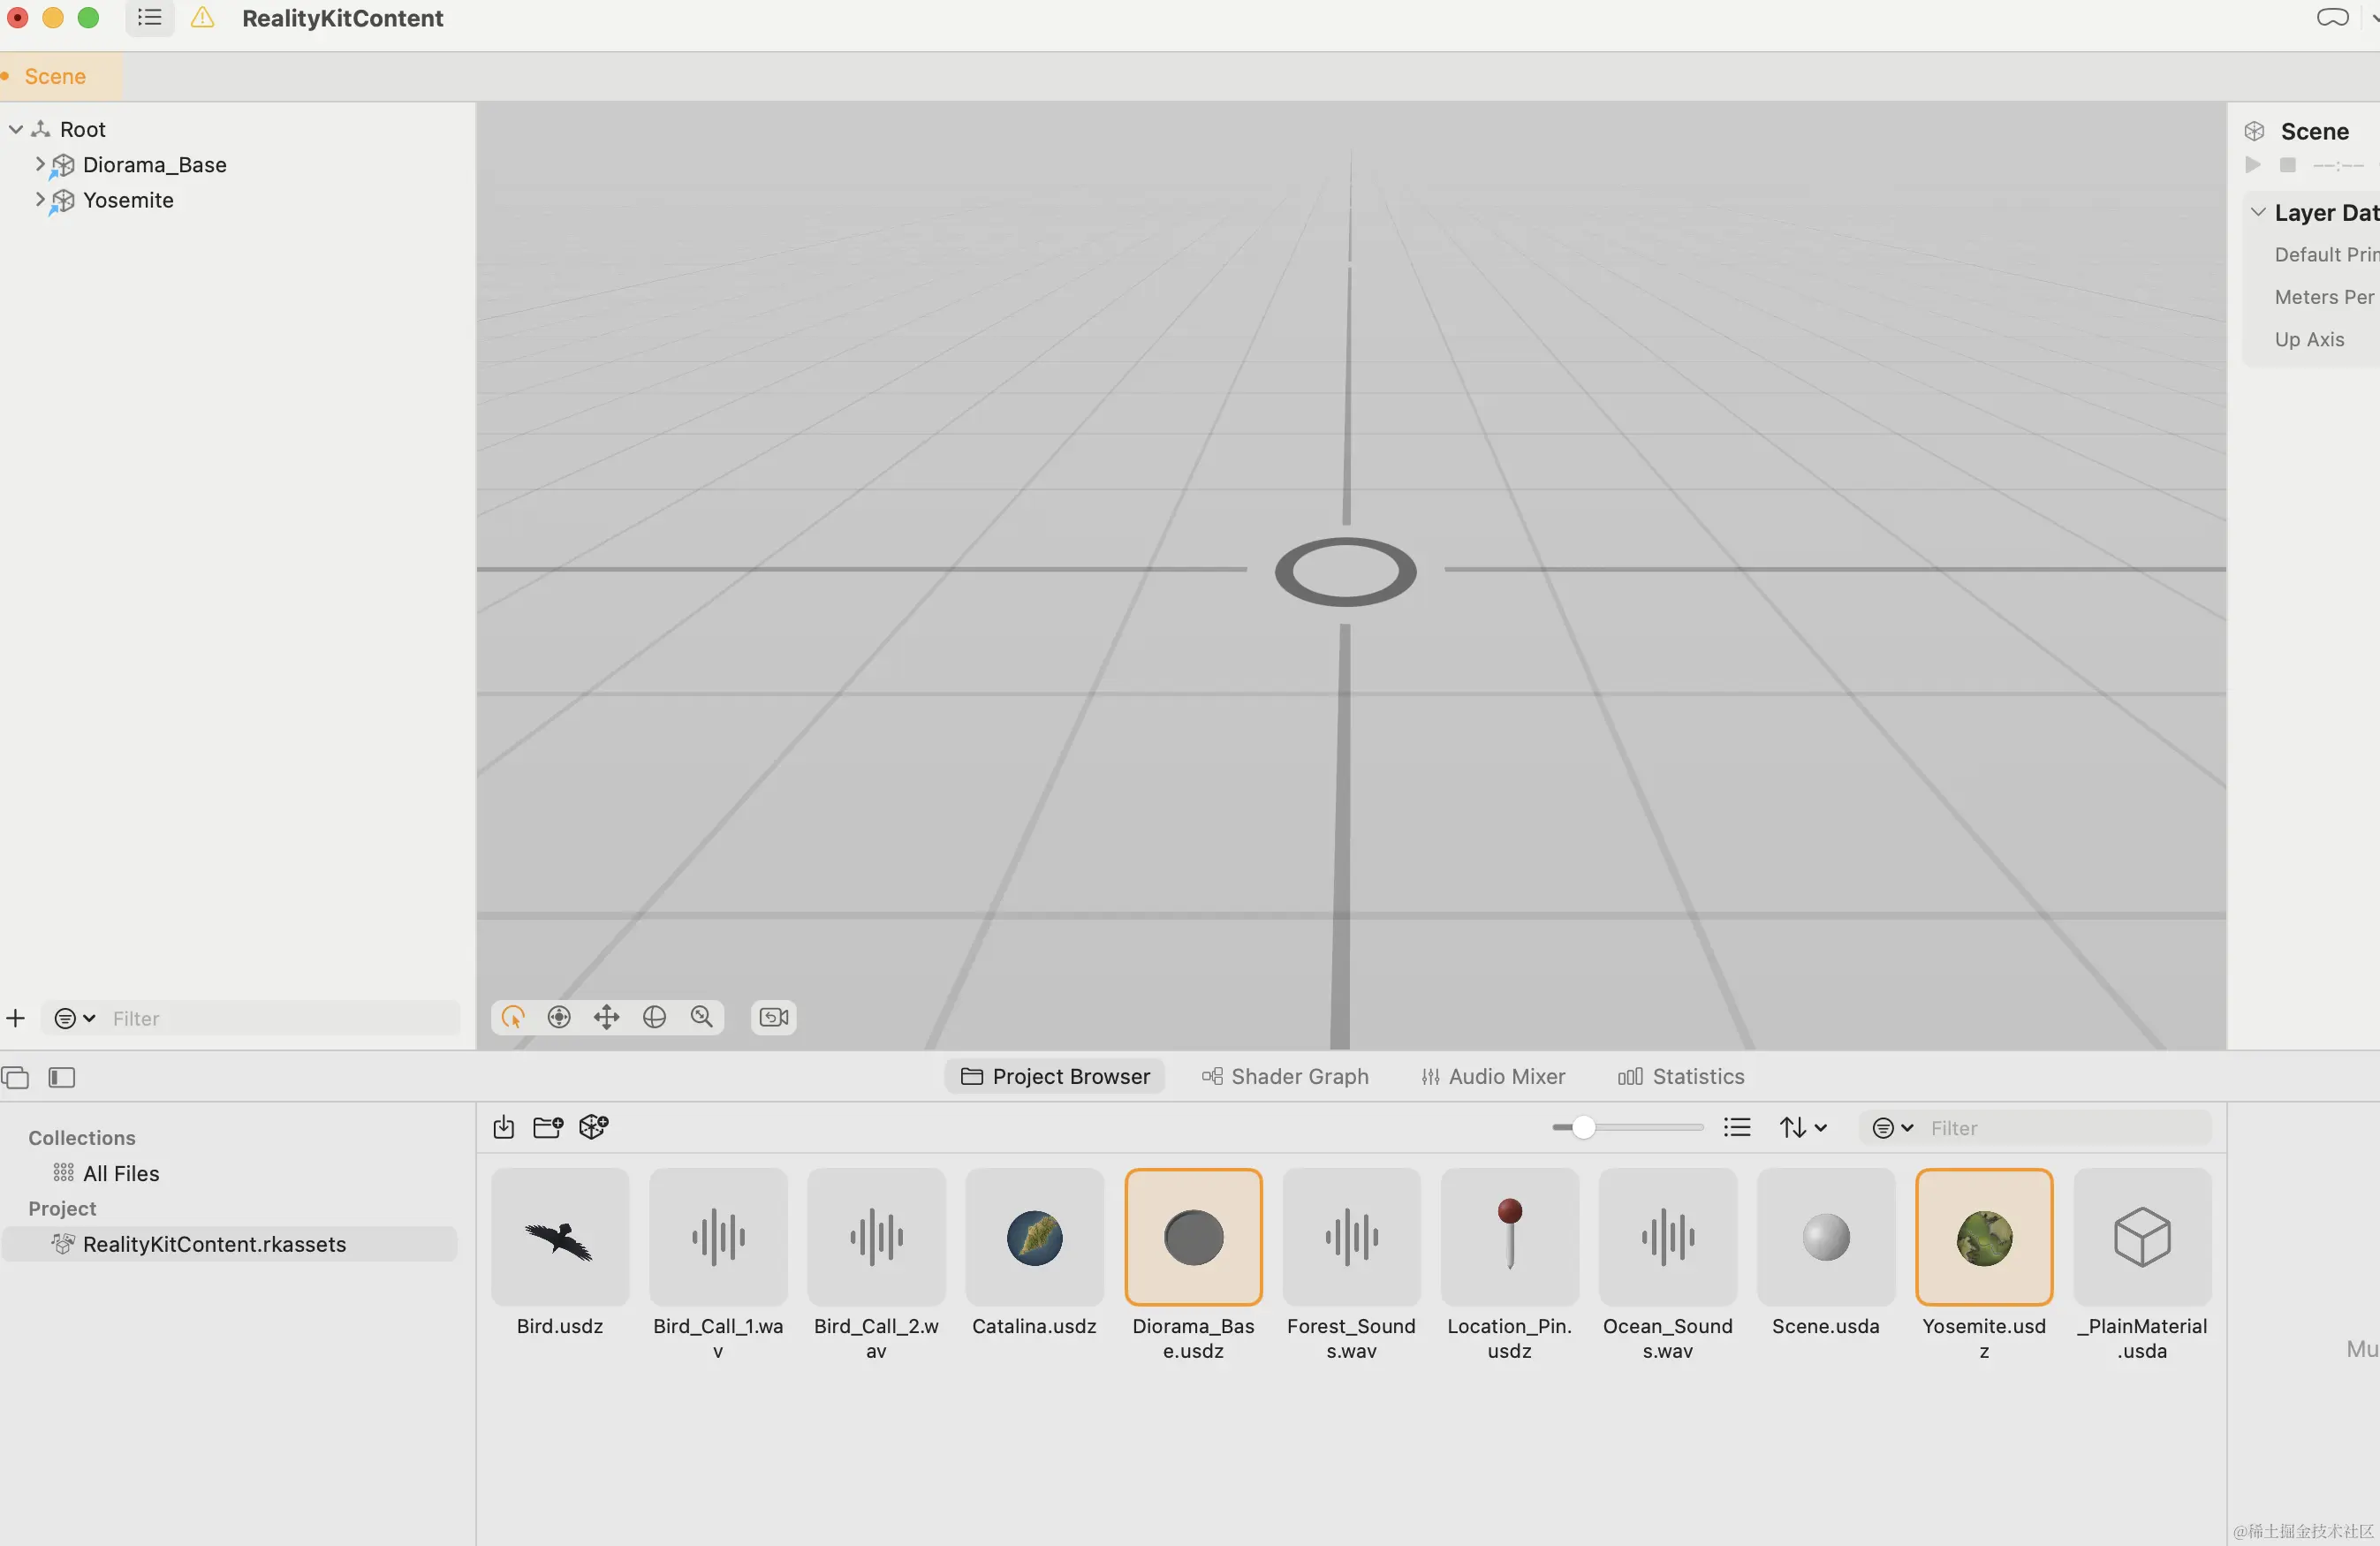Select the _PlainMaterial.usda thumbnail
2380x1546 pixels.
coord(2142,1237)
